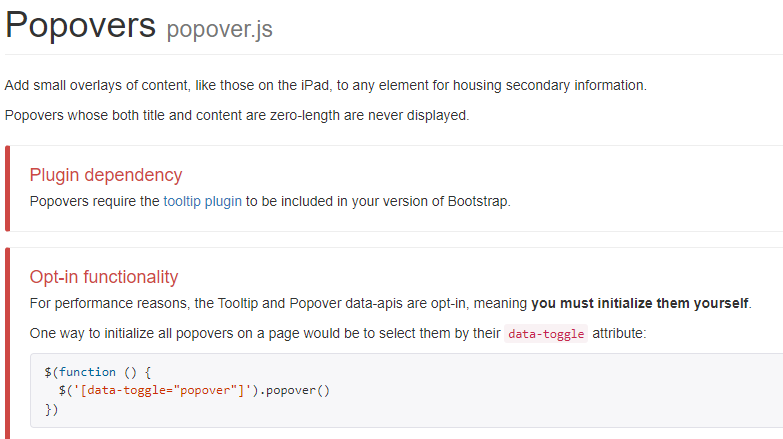Click the bold 'you must initialize them yourself' text

(x=640, y=303)
